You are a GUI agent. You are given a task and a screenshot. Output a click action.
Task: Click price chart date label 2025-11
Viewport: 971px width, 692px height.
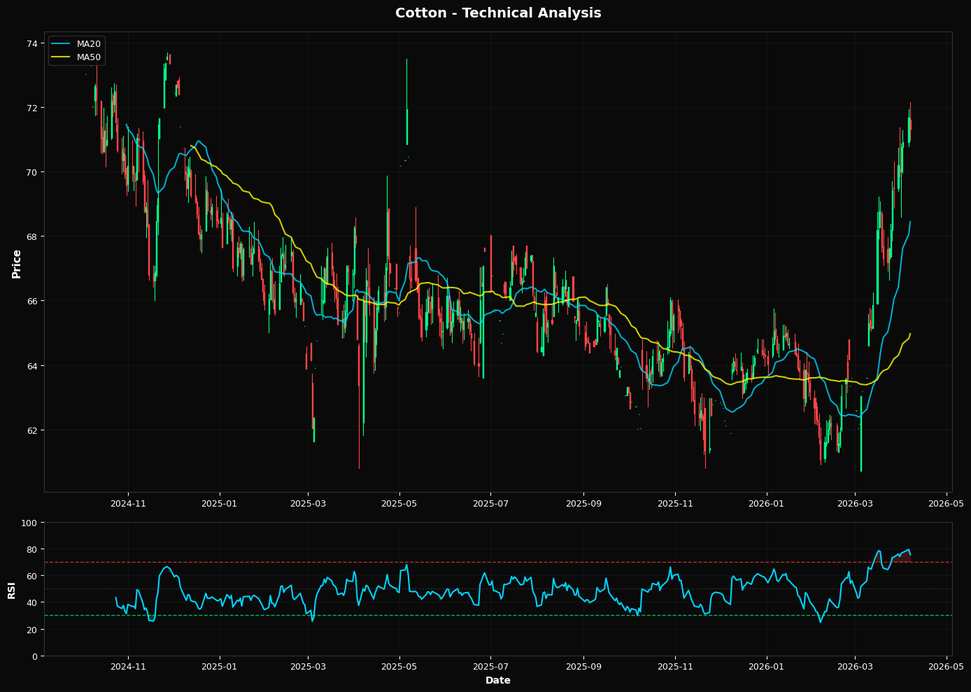pos(675,503)
